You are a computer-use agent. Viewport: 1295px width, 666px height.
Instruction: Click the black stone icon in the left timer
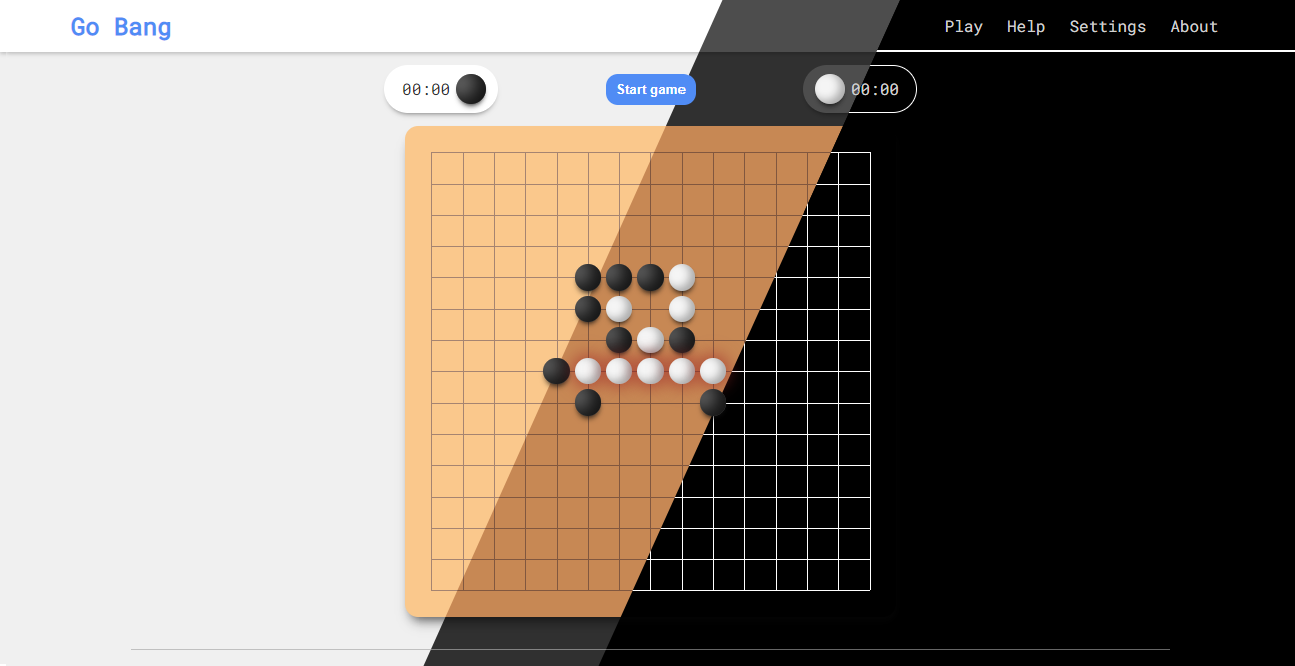coord(470,89)
